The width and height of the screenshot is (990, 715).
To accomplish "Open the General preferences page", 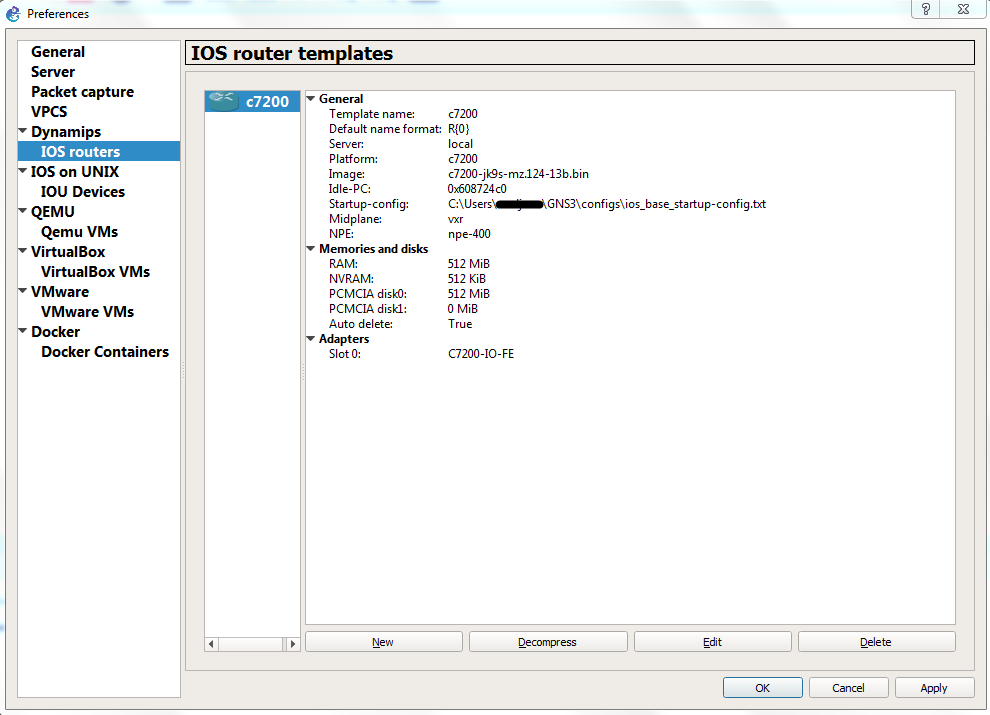I will pyautogui.click(x=58, y=52).
